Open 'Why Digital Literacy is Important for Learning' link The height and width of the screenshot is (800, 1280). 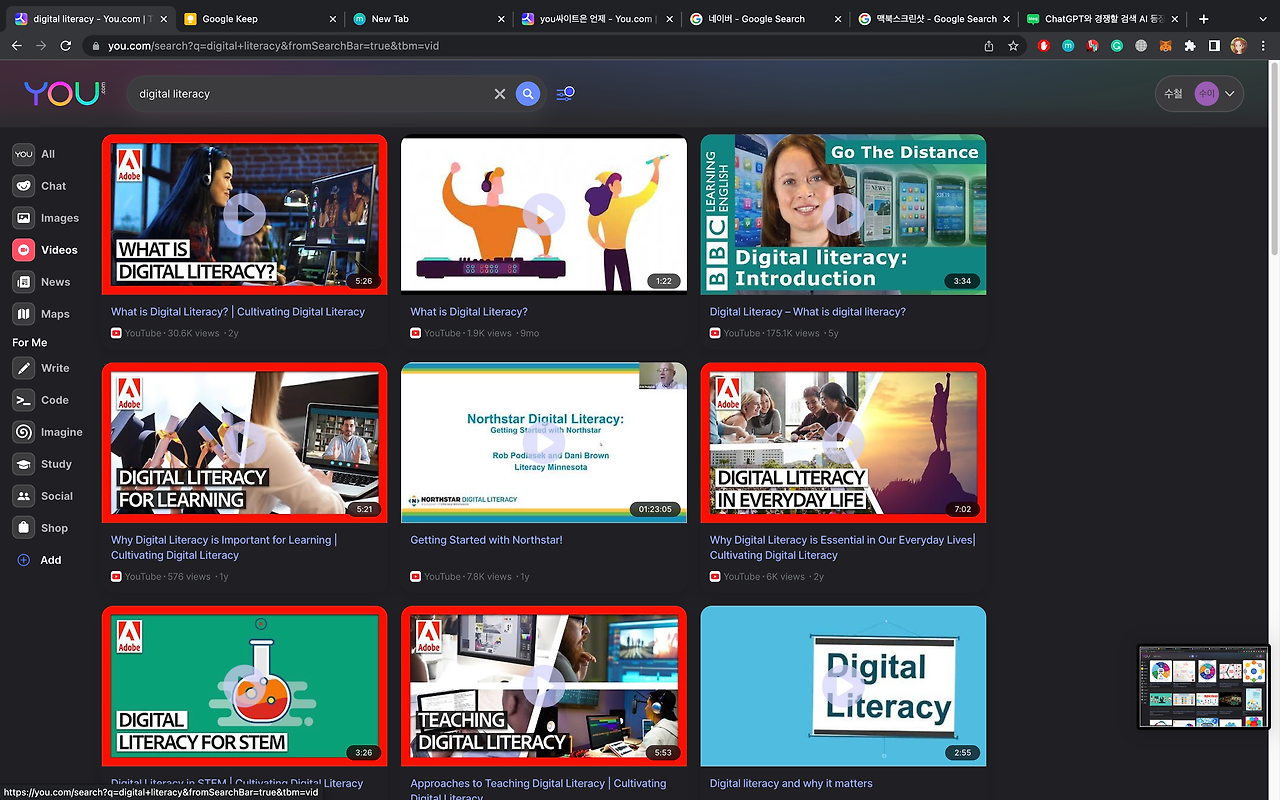(224, 547)
